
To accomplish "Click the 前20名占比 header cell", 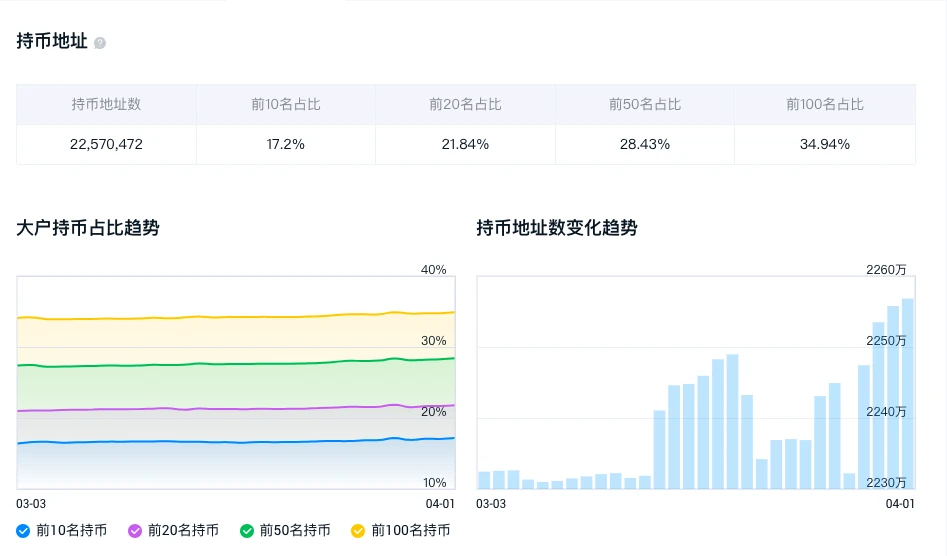I will (x=465, y=104).
